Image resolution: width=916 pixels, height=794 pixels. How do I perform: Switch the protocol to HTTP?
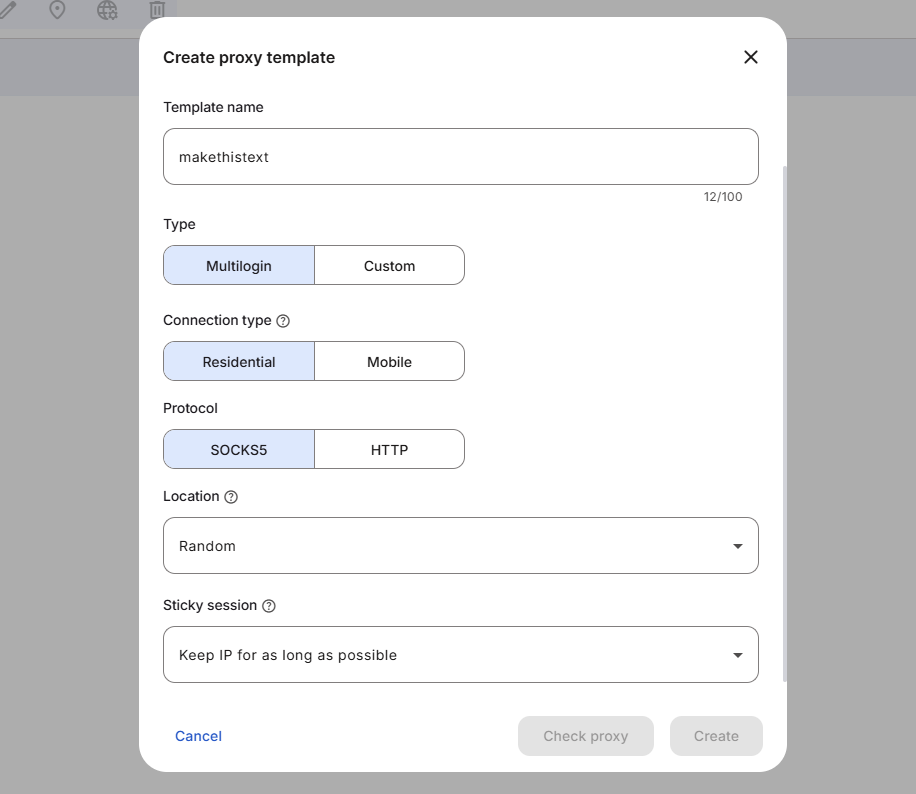tap(389, 450)
